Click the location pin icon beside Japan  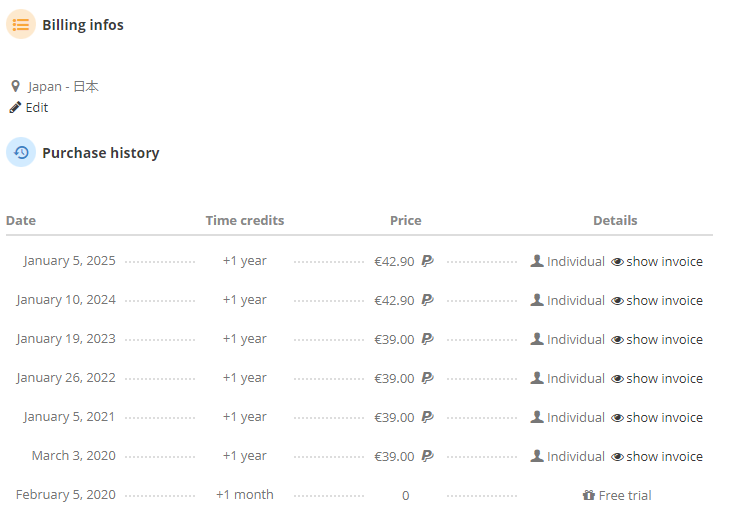click(15, 86)
